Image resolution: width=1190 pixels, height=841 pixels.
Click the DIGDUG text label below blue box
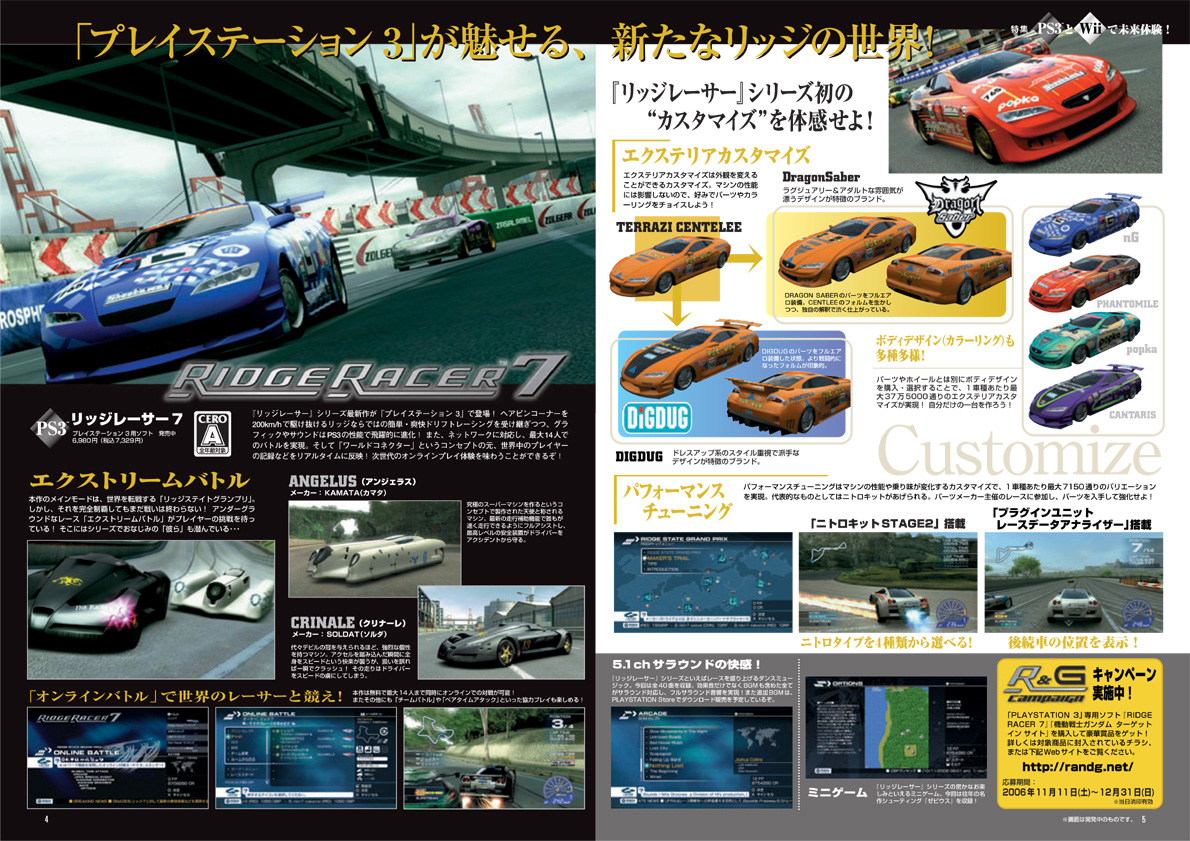point(639,457)
